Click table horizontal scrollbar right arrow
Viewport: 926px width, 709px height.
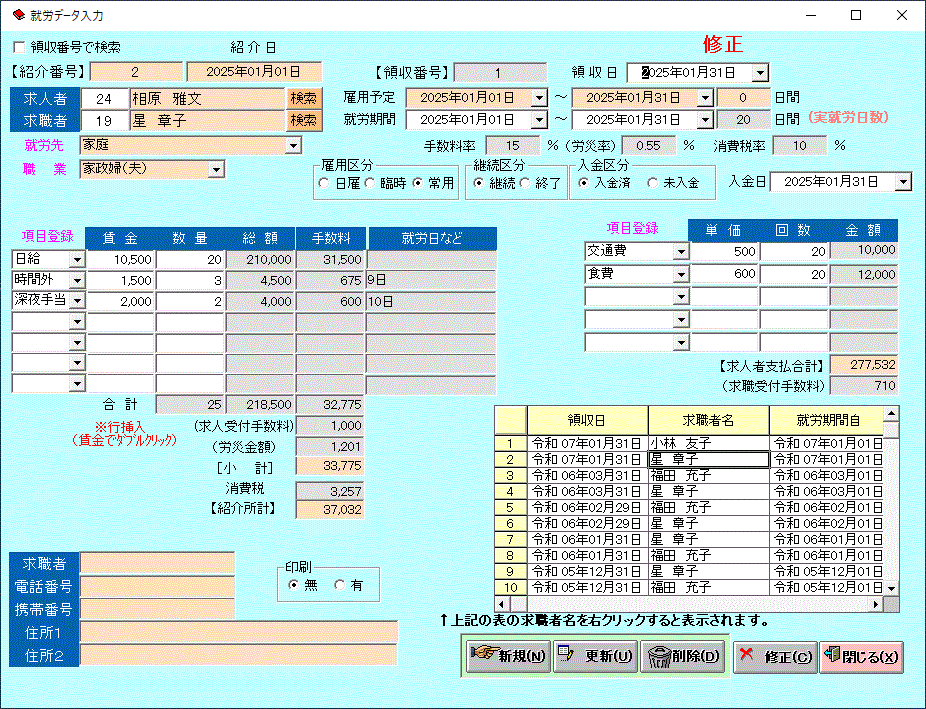[876, 604]
